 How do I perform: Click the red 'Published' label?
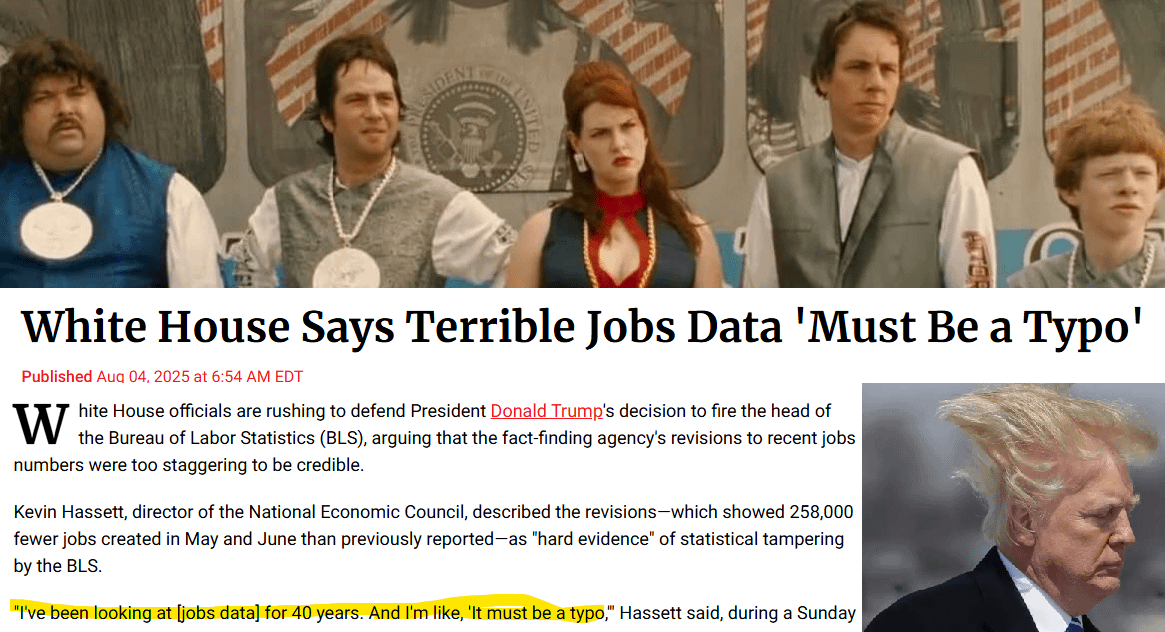(56, 377)
